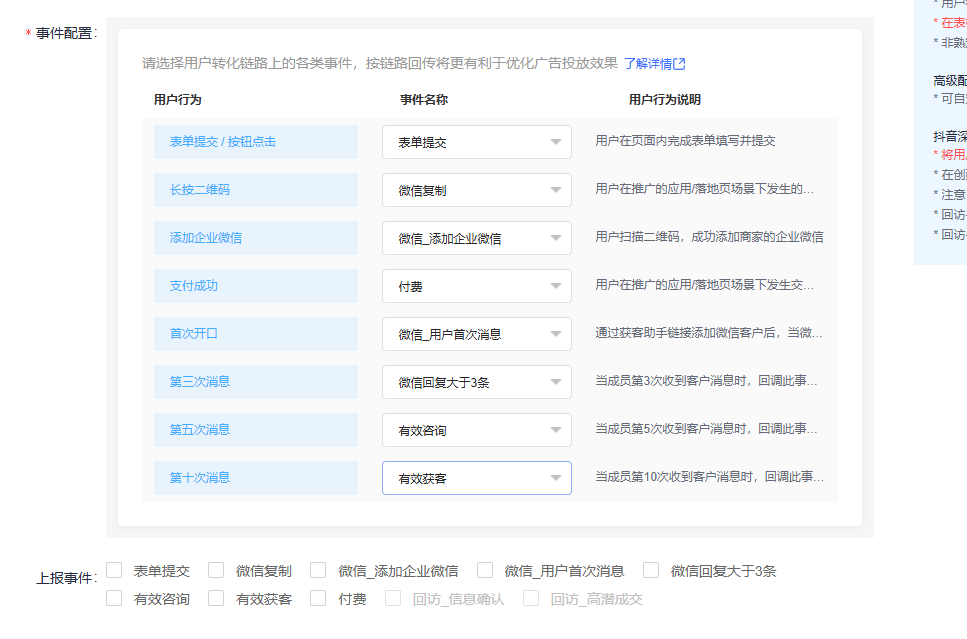Open the 了解详情 external link
The width and height of the screenshot is (967, 639).
coord(654,64)
